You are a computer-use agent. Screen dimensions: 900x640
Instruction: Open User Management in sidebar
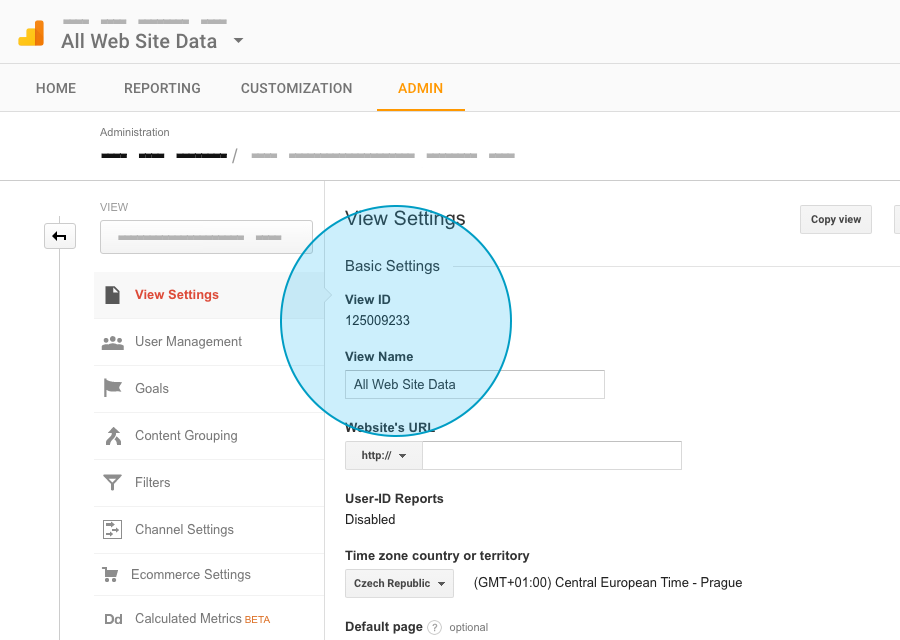point(209,342)
